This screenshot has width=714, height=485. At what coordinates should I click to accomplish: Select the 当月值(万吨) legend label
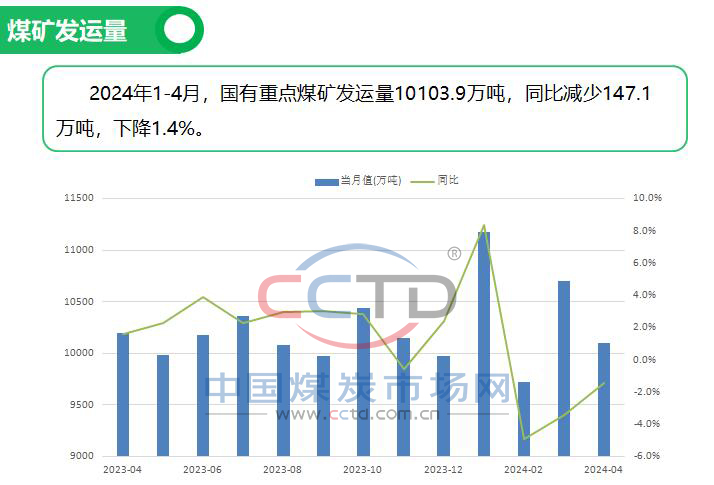point(371,180)
